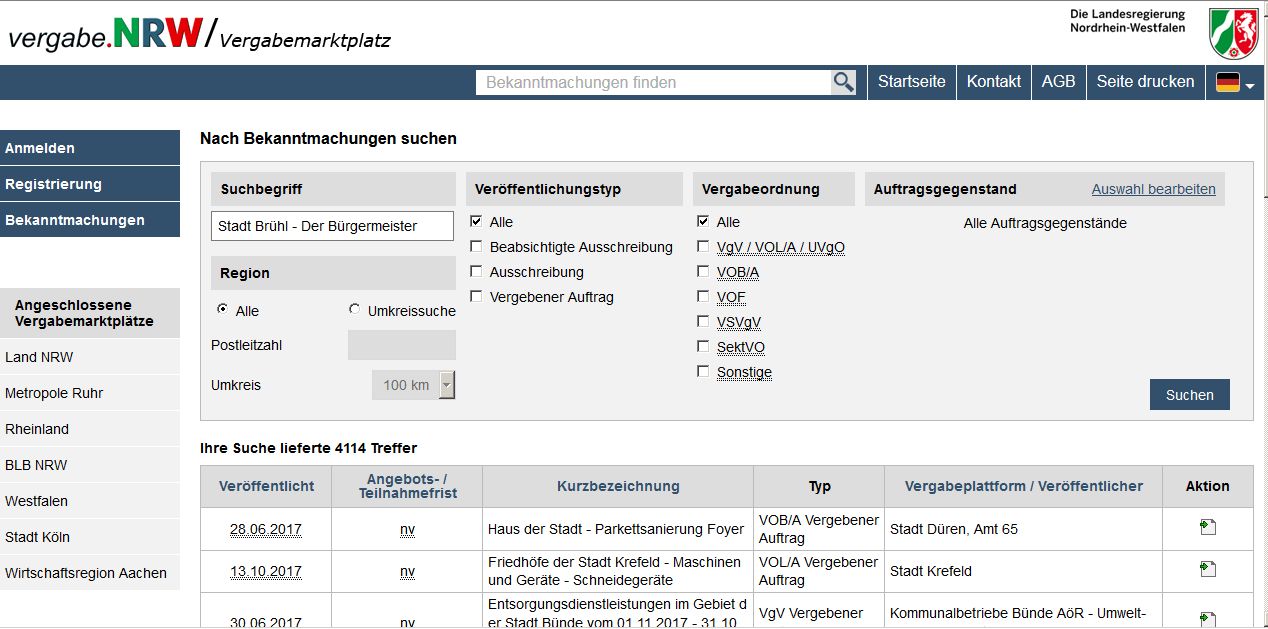Click the magnifying glass search icon
1268x629 pixels.
844,82
